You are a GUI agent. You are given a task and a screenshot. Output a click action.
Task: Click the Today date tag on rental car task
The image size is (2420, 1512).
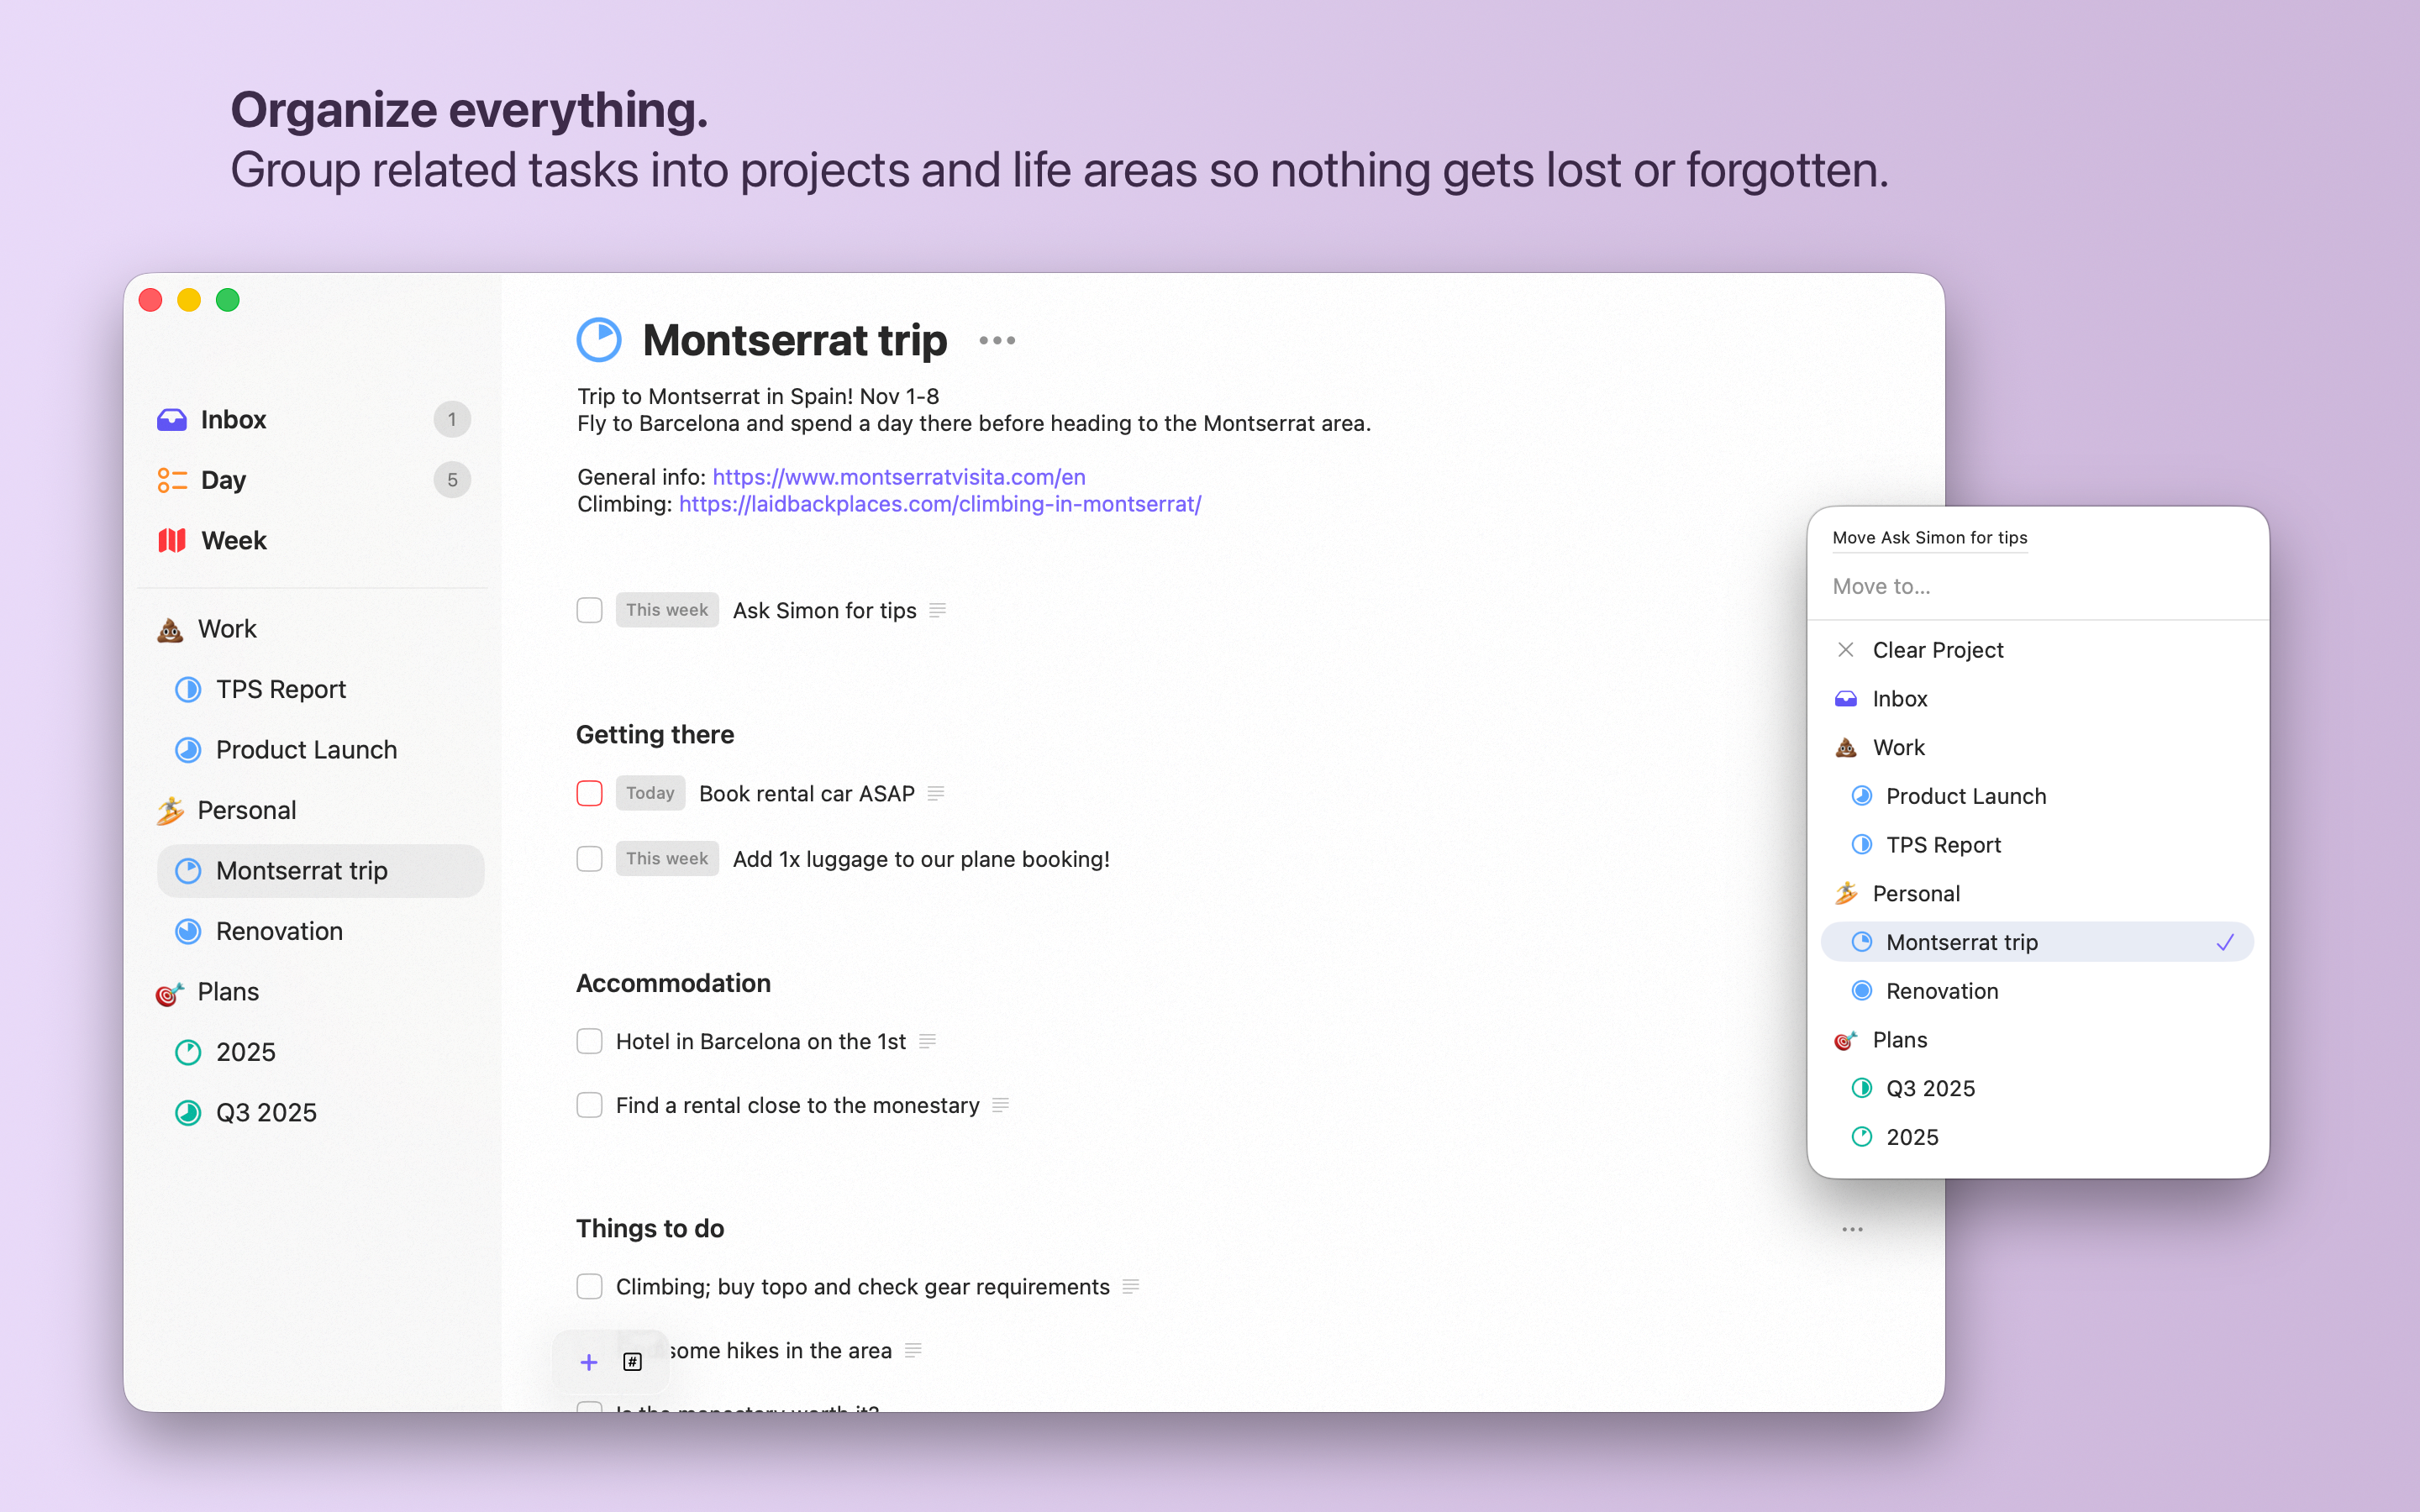[x=650, y=793]
